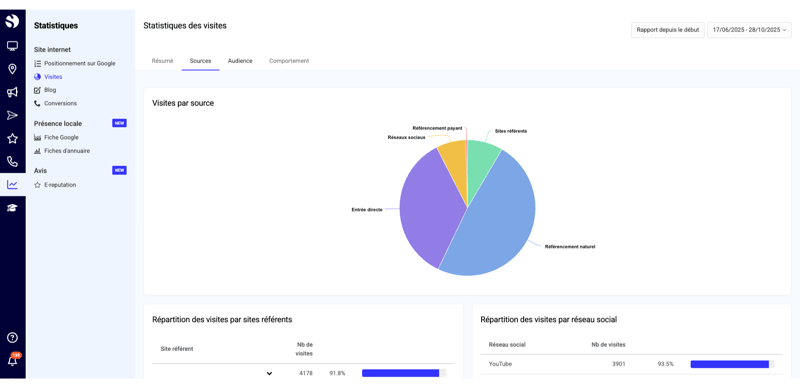Click the 3901 visits value

click(618, 364)
